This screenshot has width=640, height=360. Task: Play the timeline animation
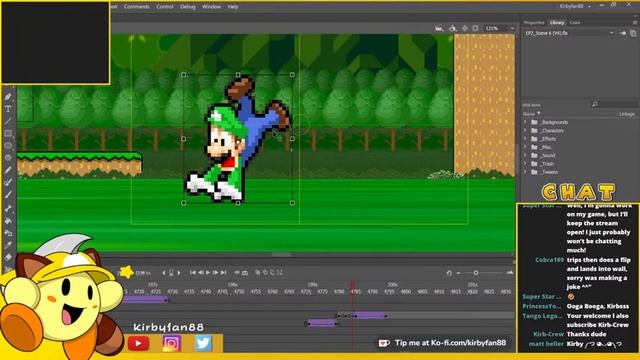pos(208,272)
